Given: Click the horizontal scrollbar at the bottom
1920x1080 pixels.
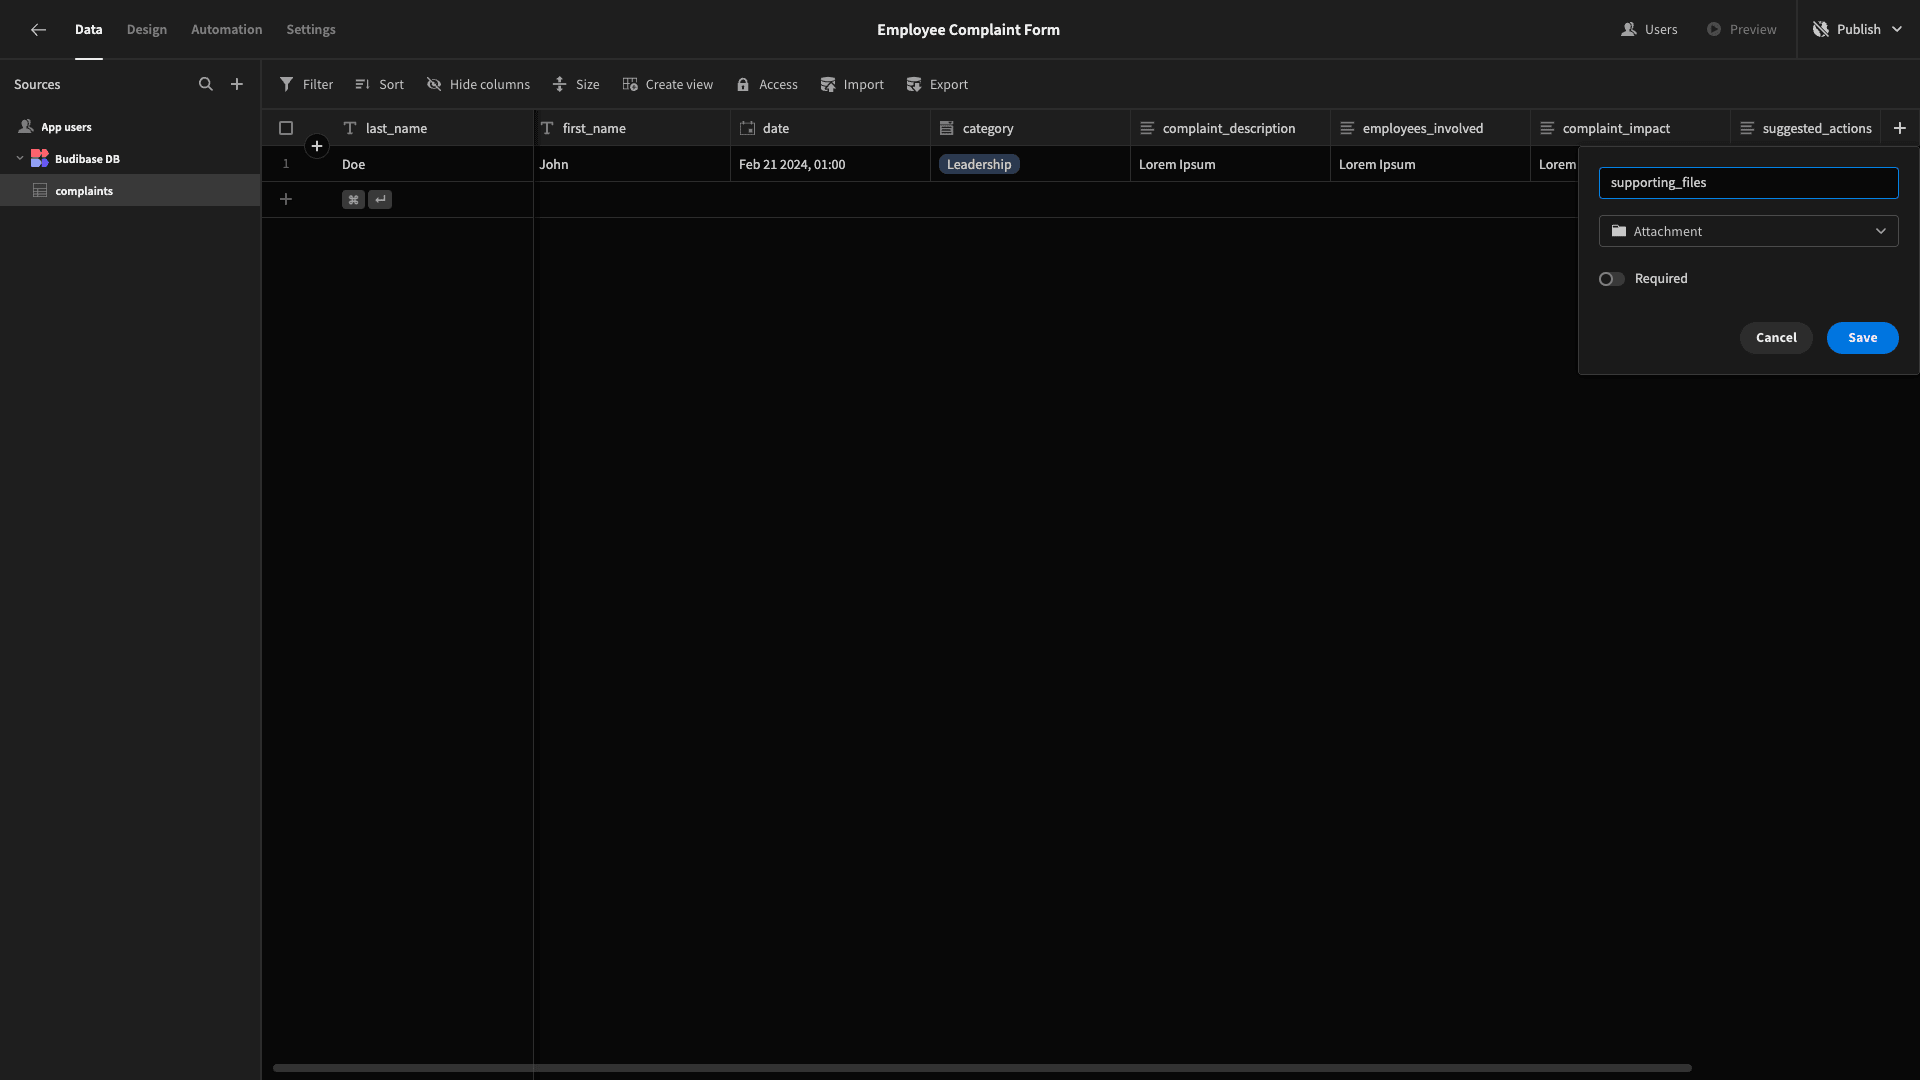Looking at the screenshot, I should coord(982,1068).
